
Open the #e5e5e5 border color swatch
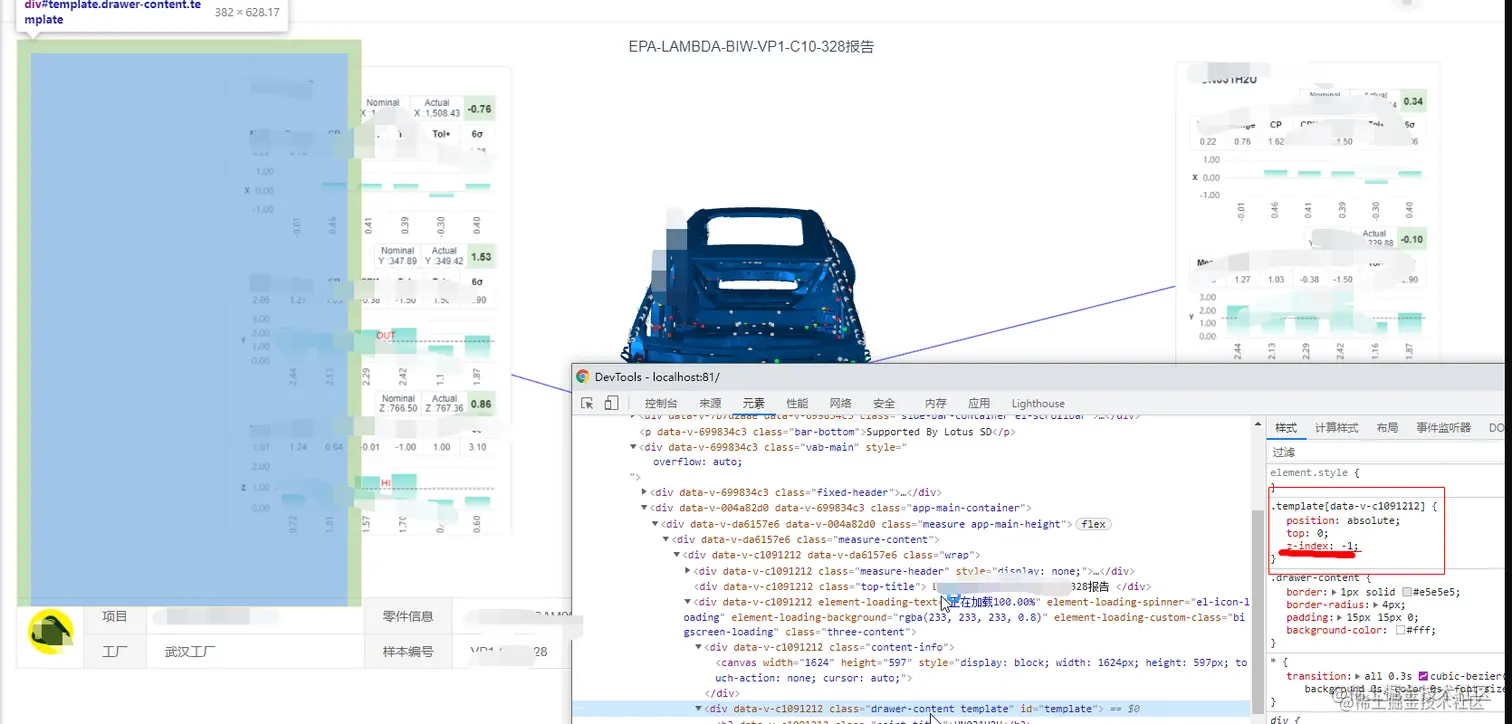(1409, 592)
